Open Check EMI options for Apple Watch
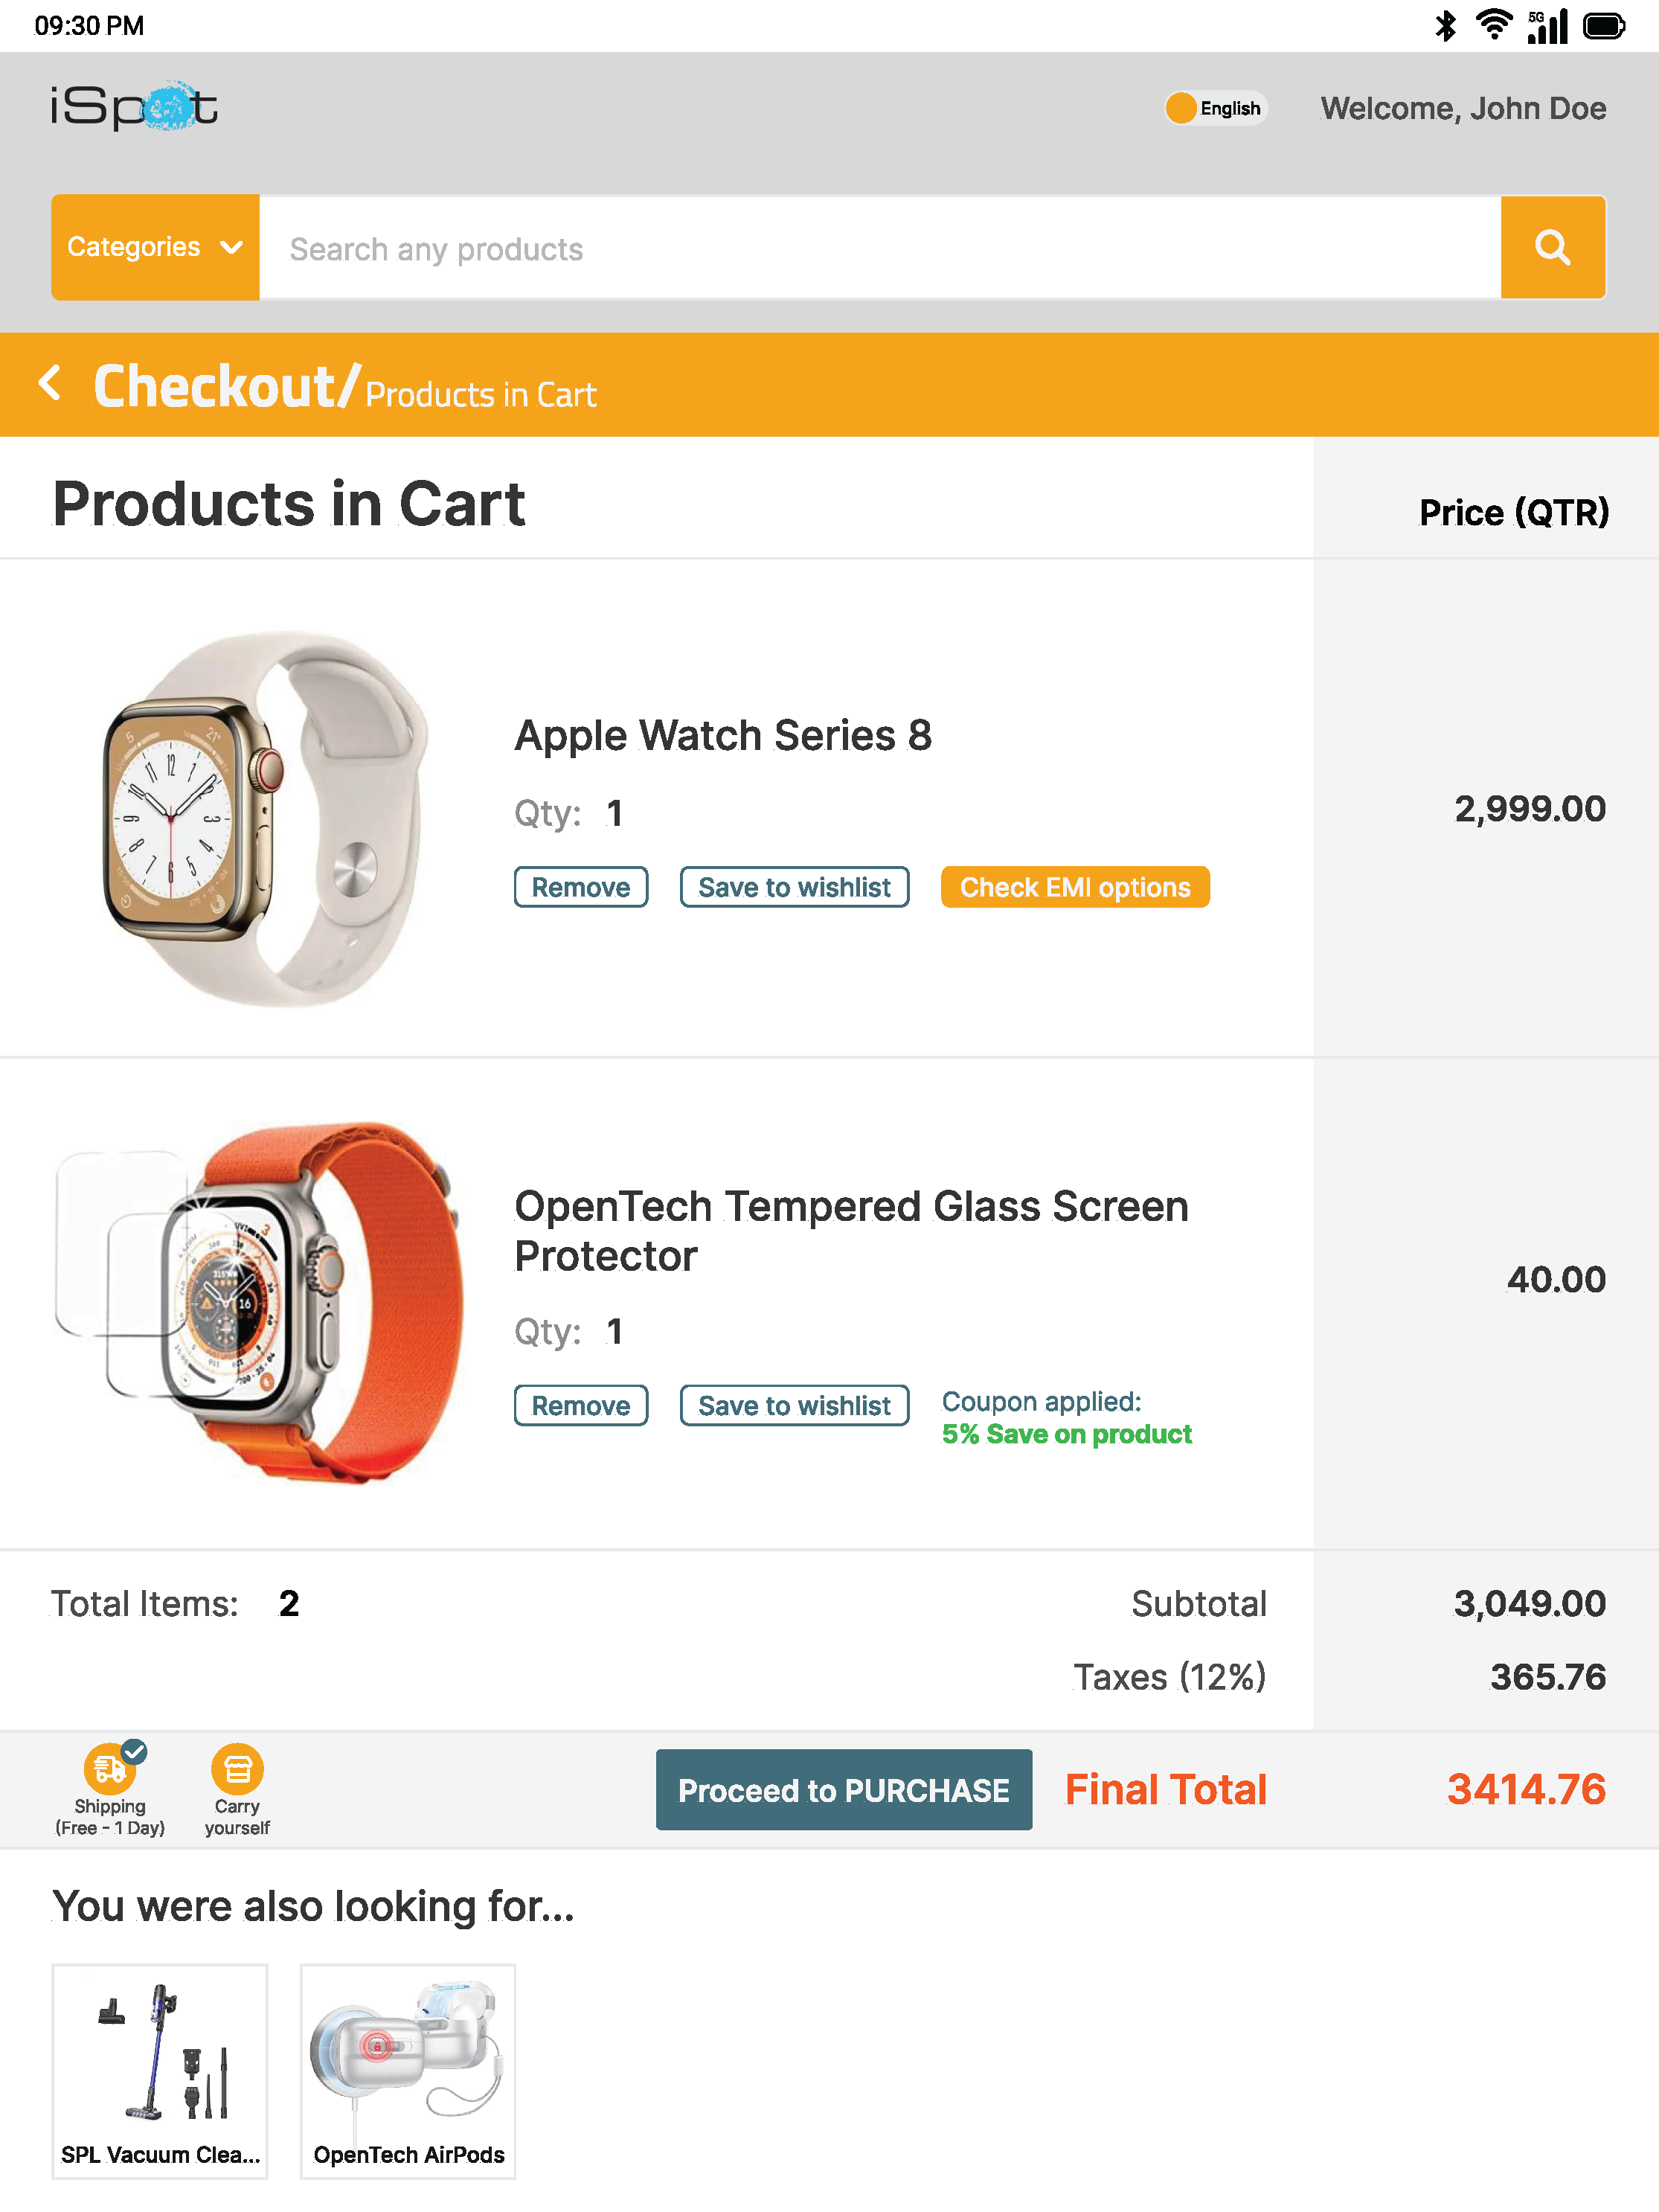This screenshot has height=2212, width=1659. click(x=1074, y=887)
